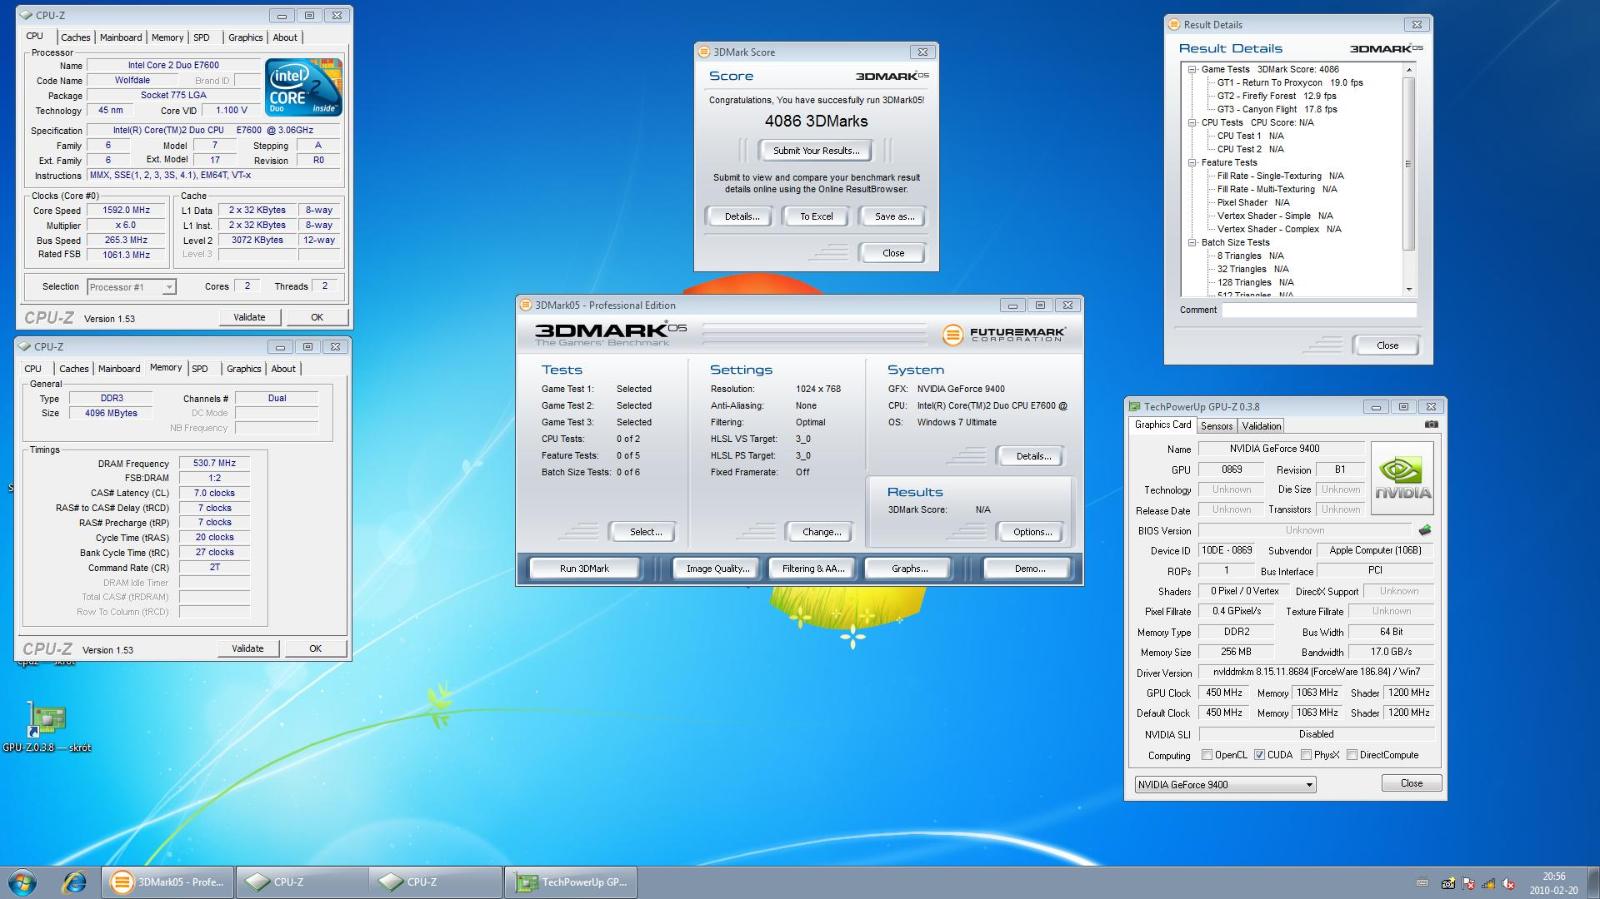The image size is (1600, 899).
Task: Click Validate in top CPU-Z window
Action: (250, 317)
